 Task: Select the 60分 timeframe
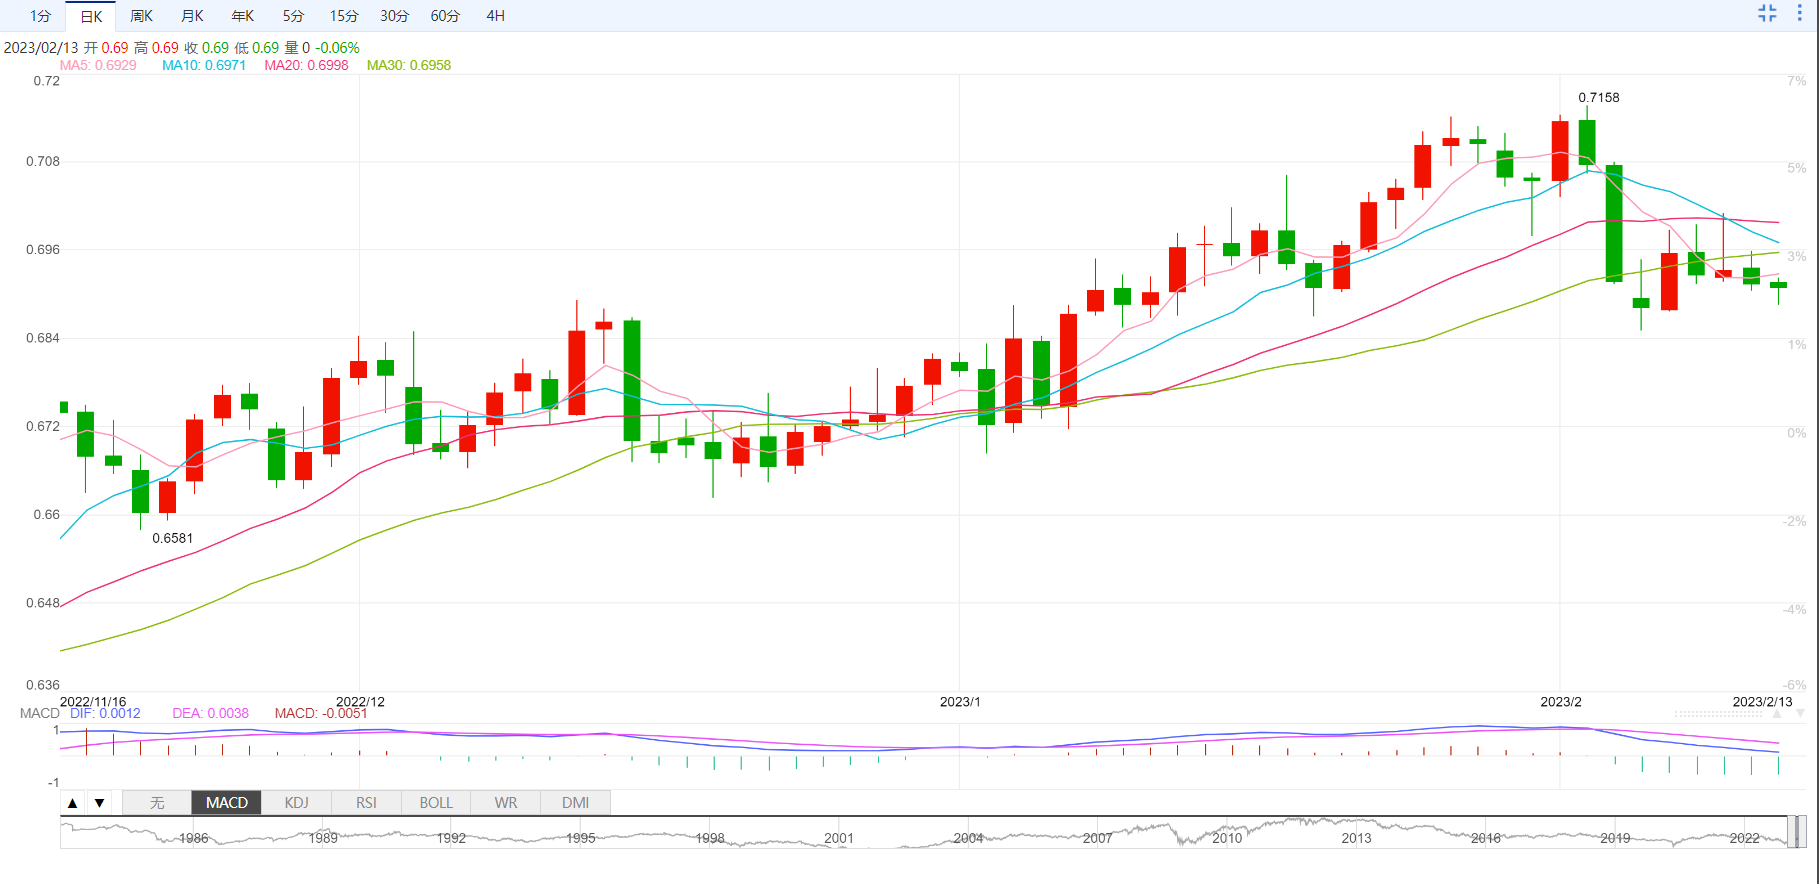coord(445,16)
